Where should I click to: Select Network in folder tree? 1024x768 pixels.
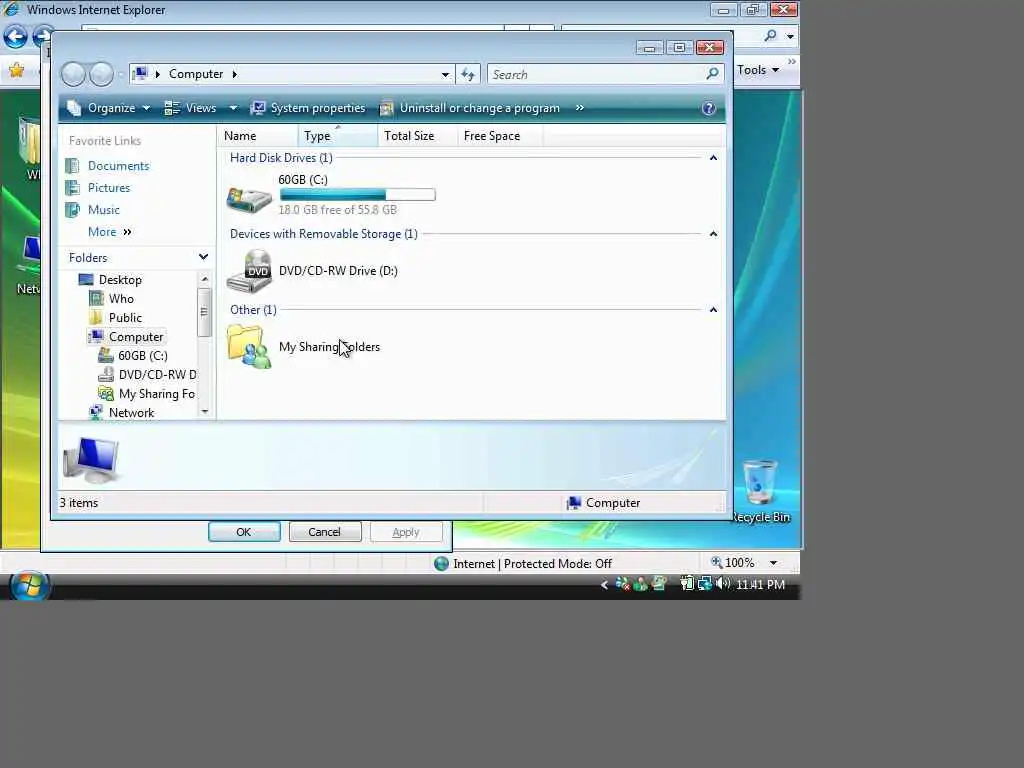(131, 413)
